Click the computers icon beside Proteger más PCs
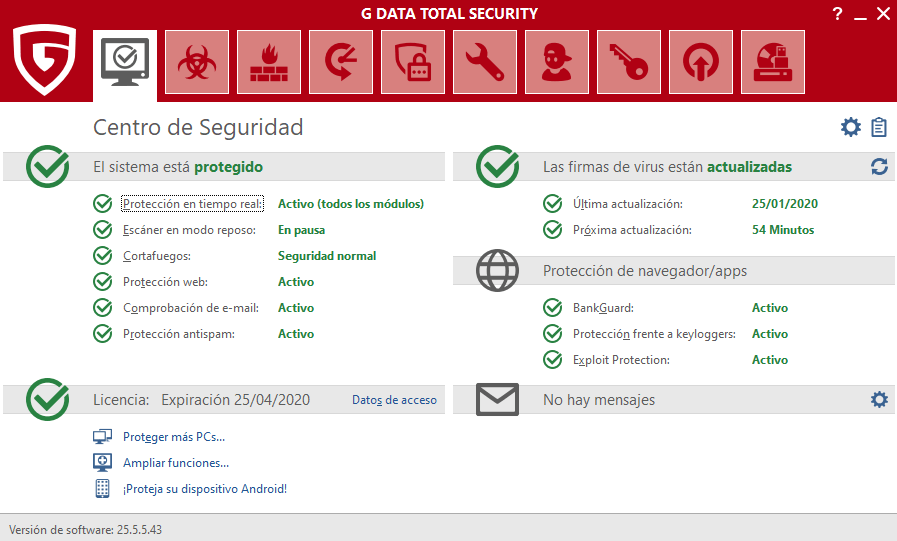Viewport: 897px width, 541px height. point(102,437)
